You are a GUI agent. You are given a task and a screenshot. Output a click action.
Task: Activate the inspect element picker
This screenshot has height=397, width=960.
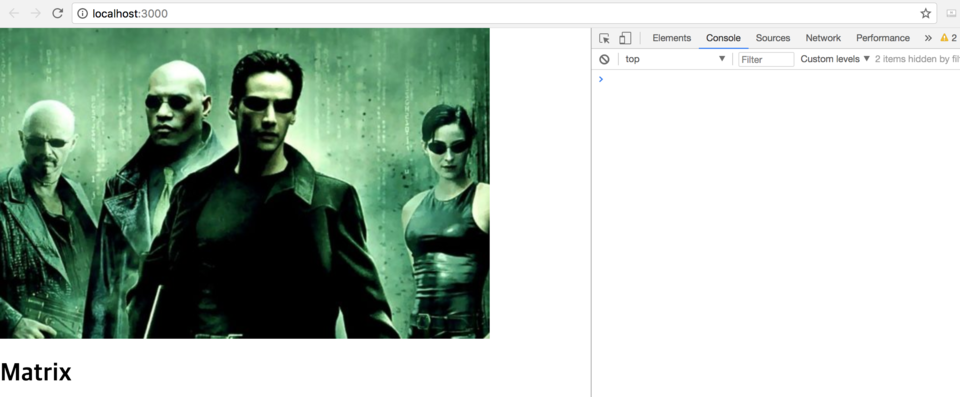tap(604, 38)
